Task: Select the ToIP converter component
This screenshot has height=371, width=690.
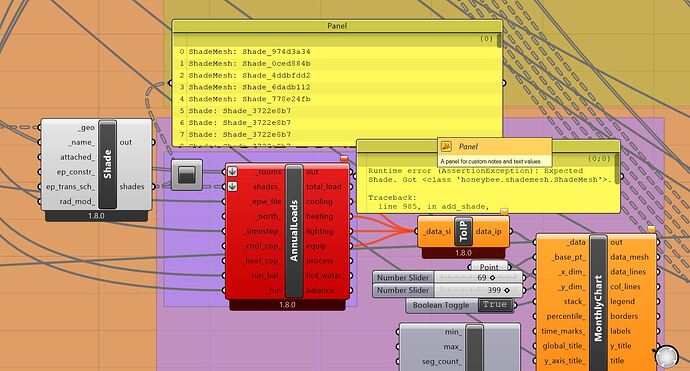Action: (x=463, y=231)
